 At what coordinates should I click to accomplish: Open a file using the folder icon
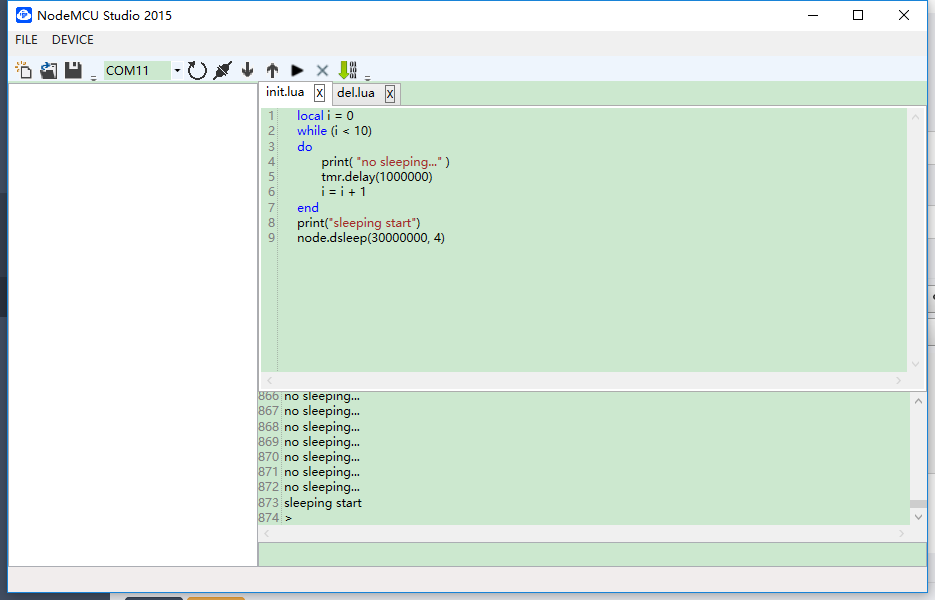[x=48, y=70]
